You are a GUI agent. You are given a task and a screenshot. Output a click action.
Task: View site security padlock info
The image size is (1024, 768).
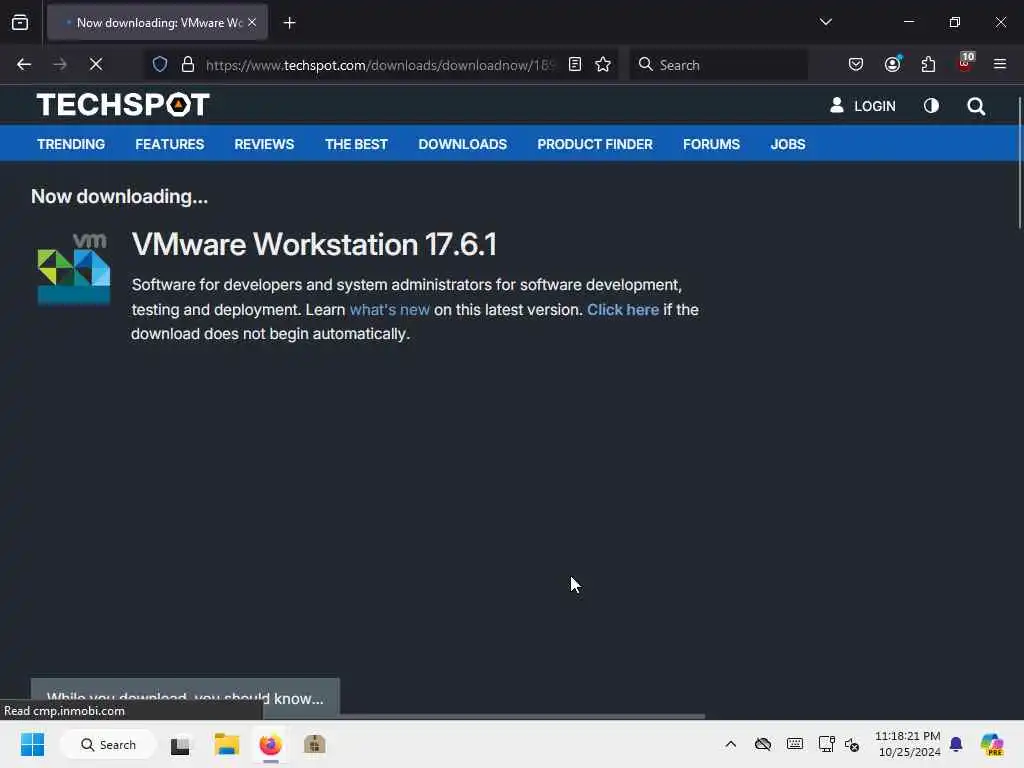pyautogui.click(x=188, y=64)
